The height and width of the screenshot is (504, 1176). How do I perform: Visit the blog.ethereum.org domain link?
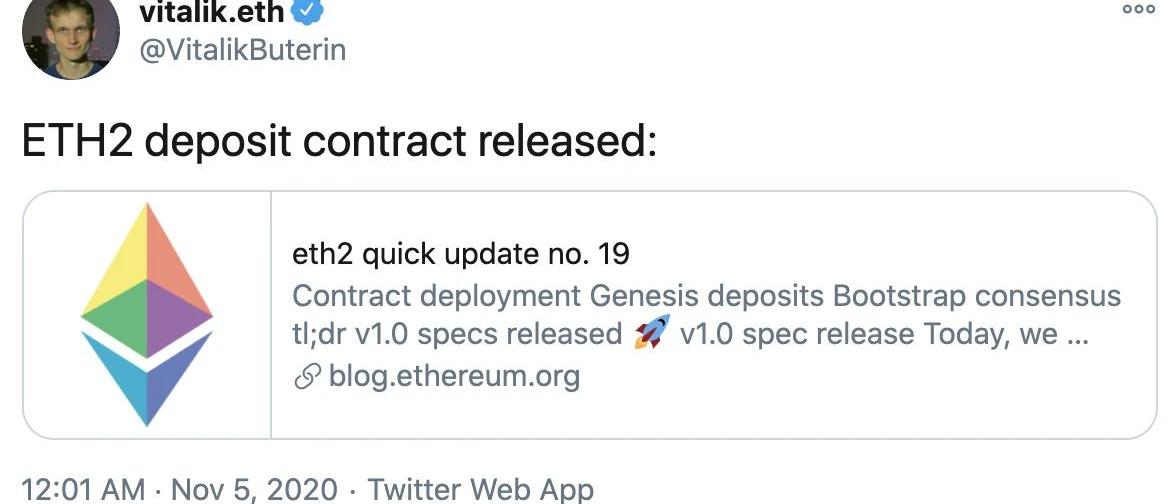pyautogui.click(x=454, y=376)
